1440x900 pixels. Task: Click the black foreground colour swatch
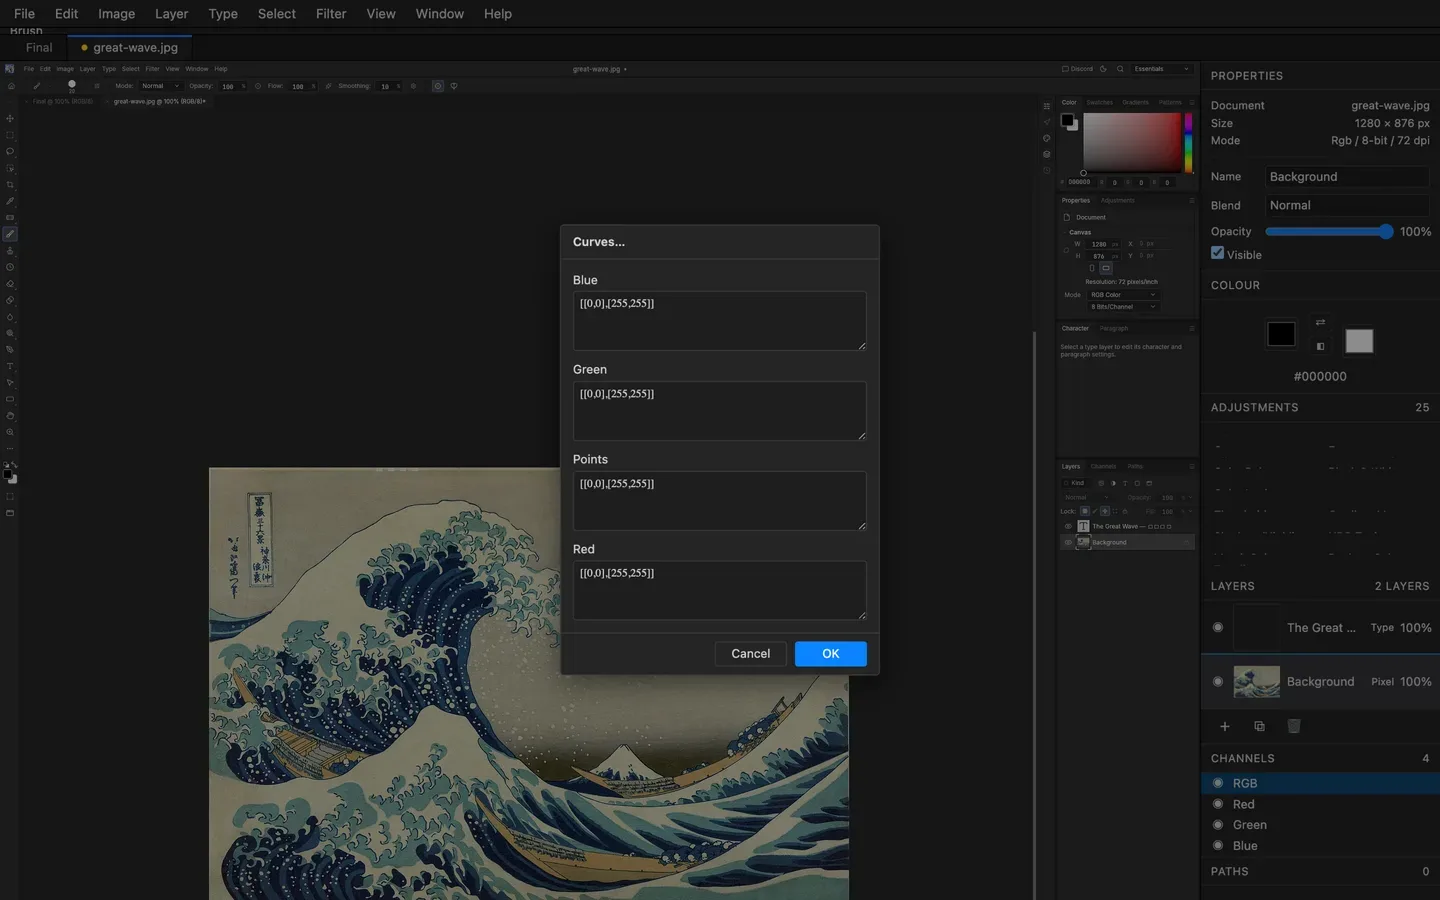point(1281,334)
